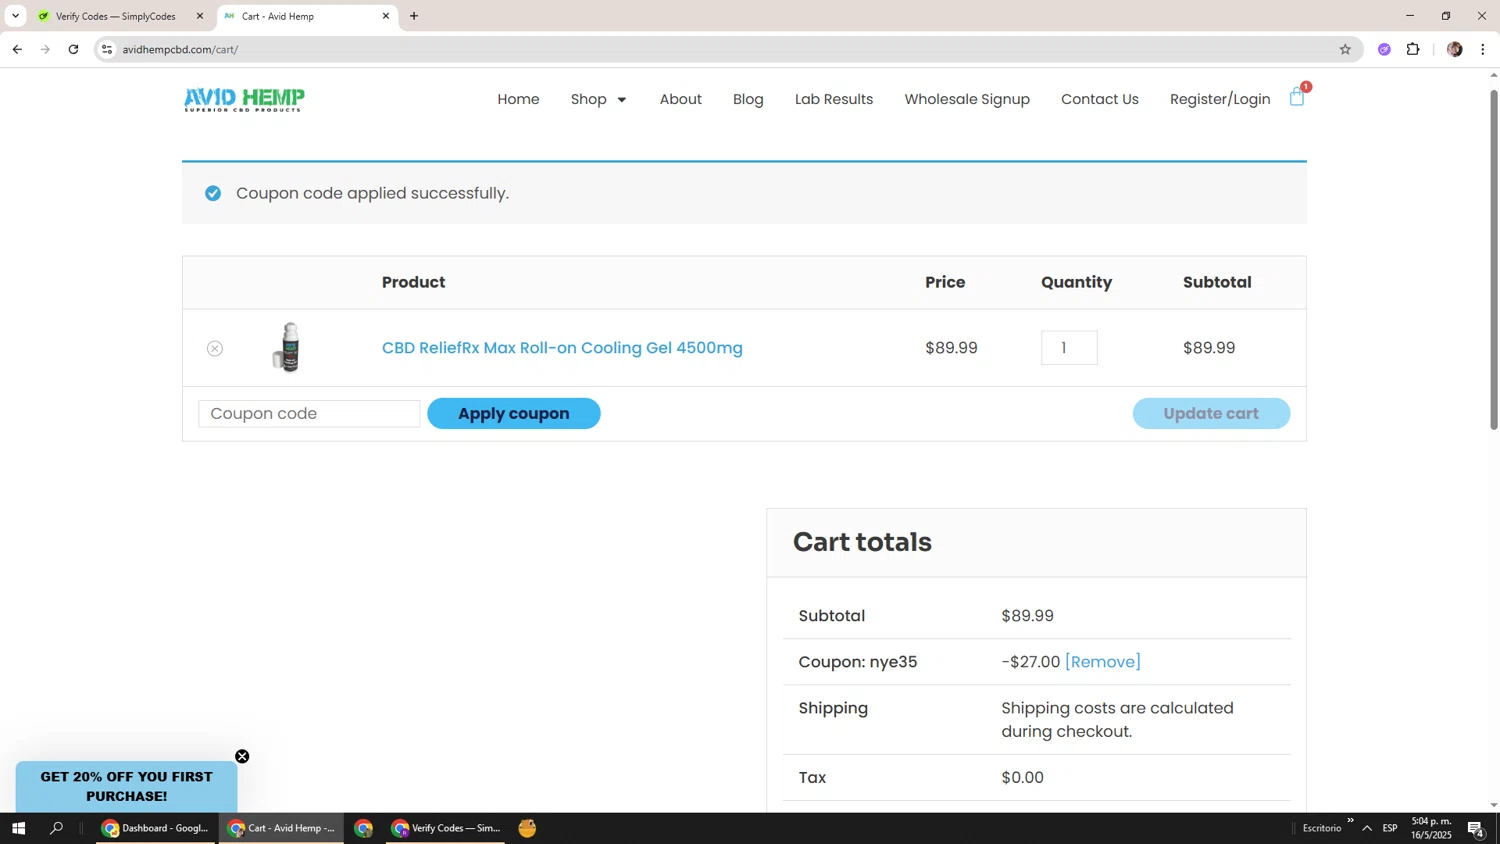
Task: Open Verify Codes taskbar window
Action: click(x=445, y=828)
